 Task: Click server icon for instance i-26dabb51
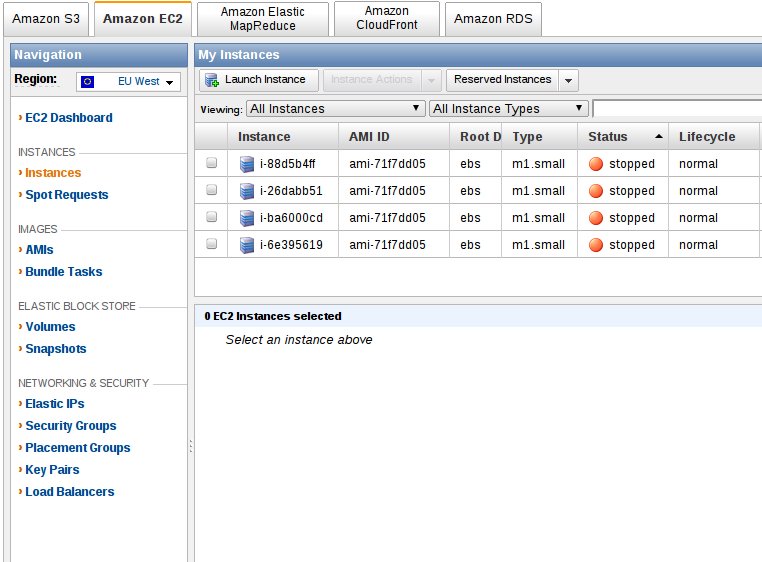pyautogui.click(x=247, y=191)
